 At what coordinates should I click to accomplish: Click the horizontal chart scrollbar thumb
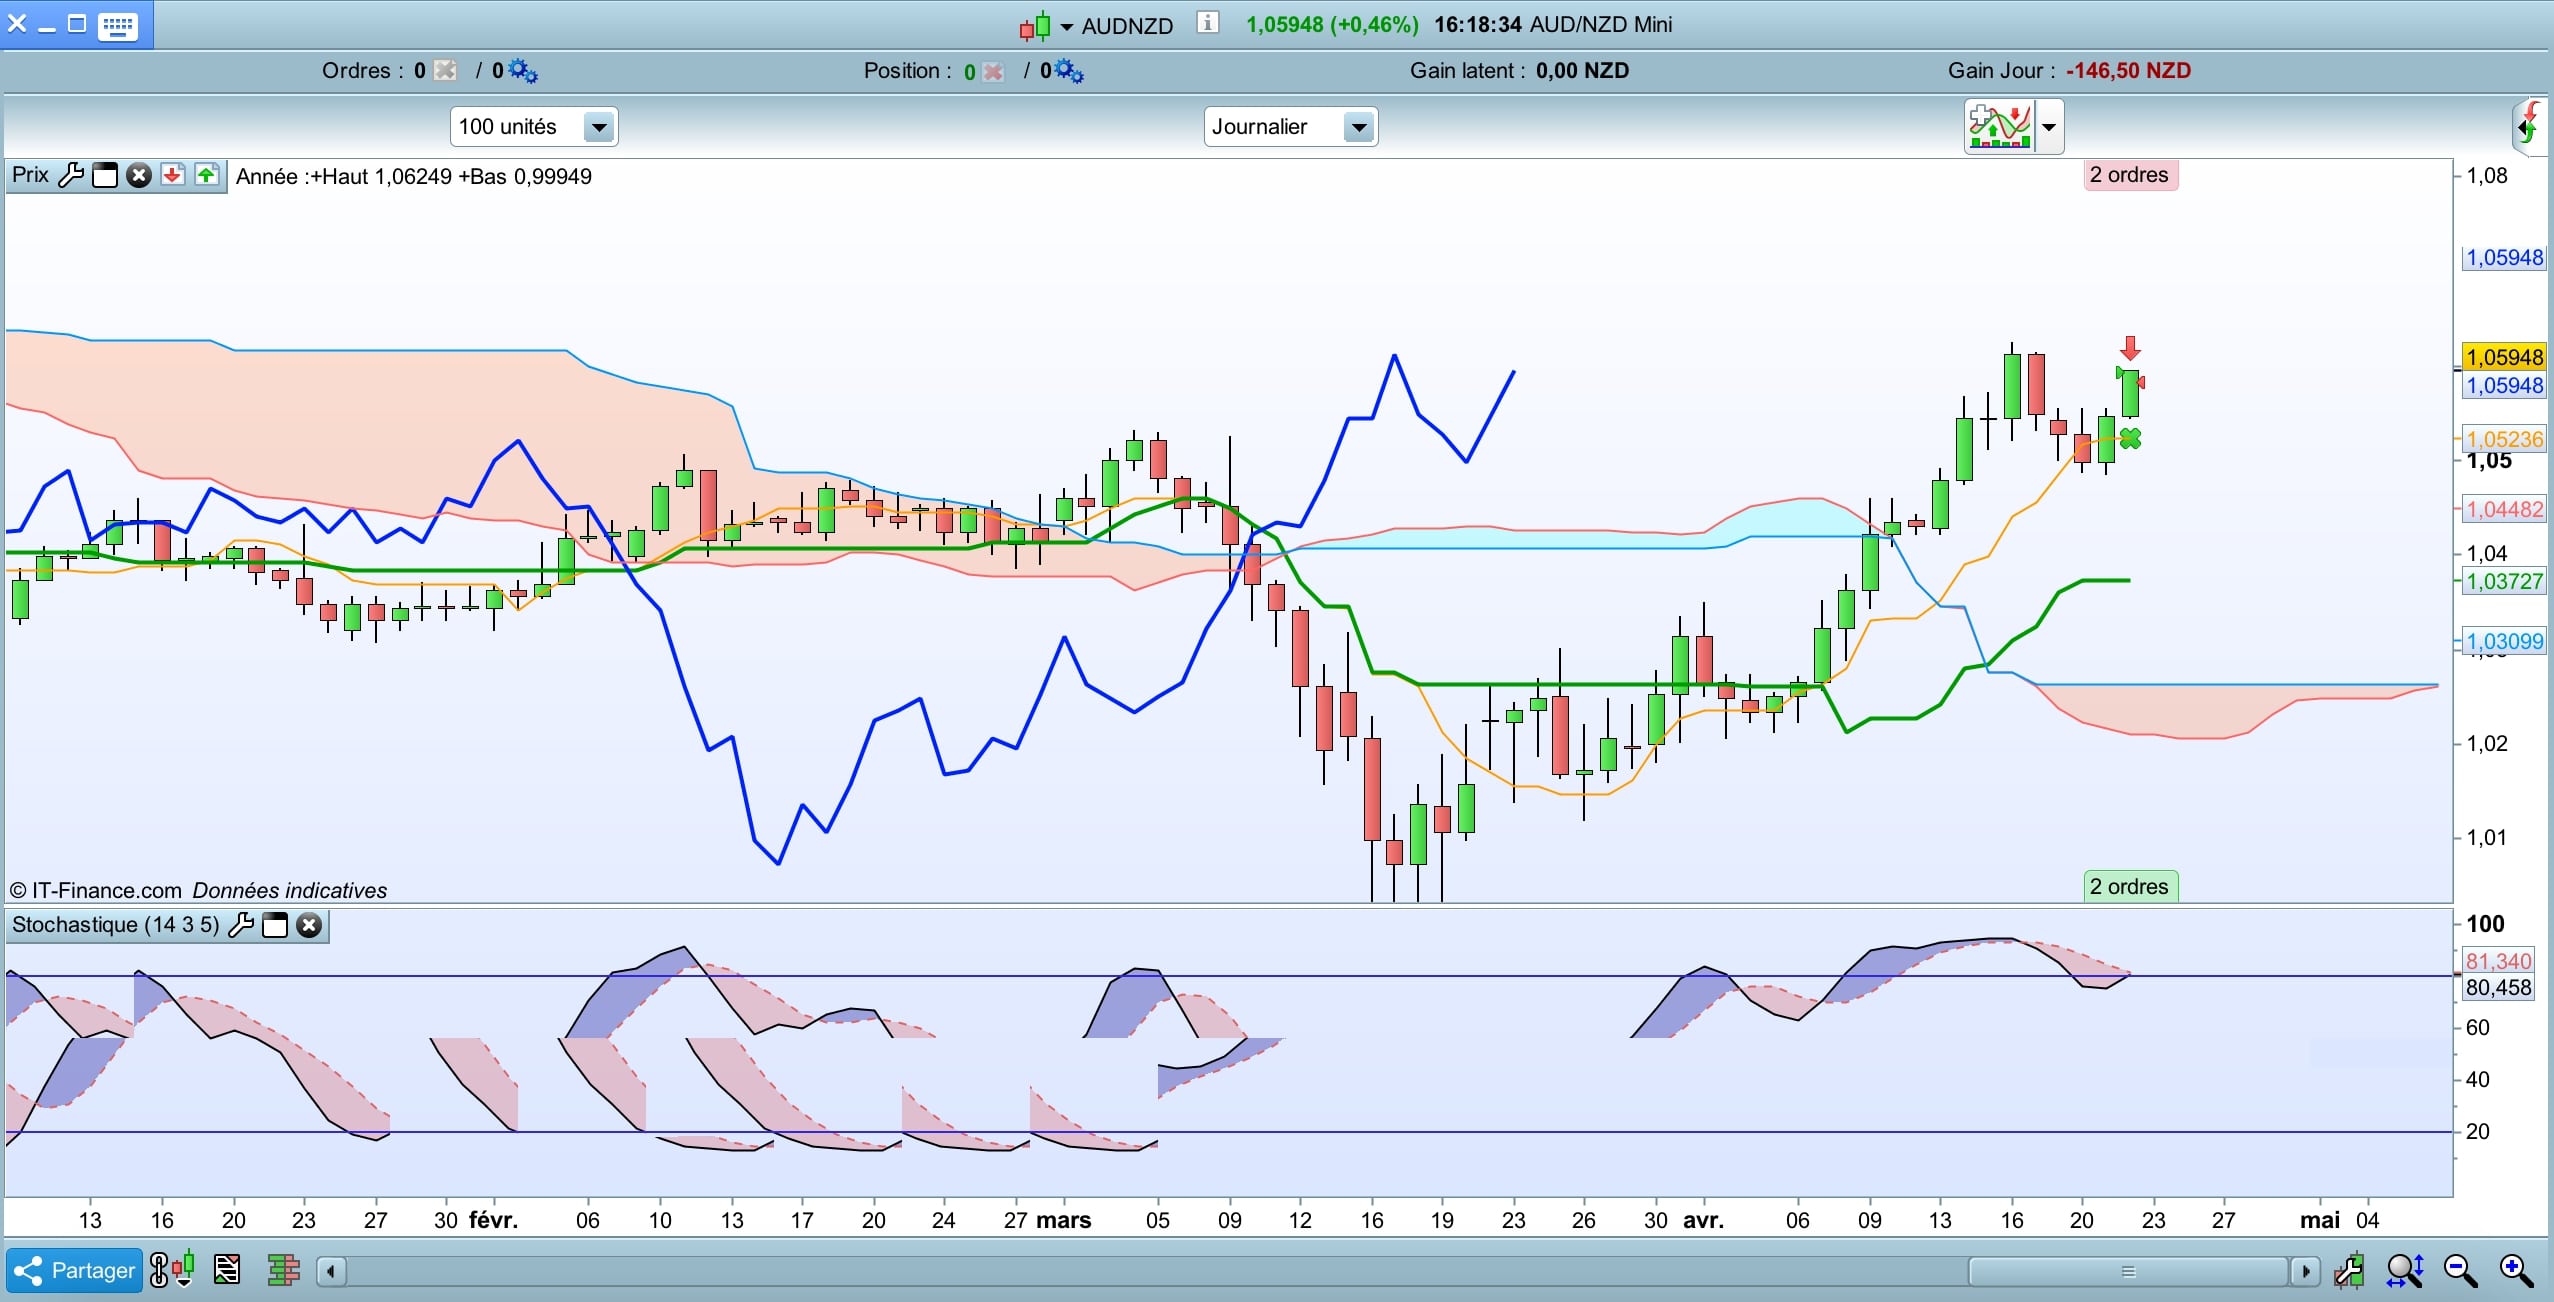coord(2128,1272)
